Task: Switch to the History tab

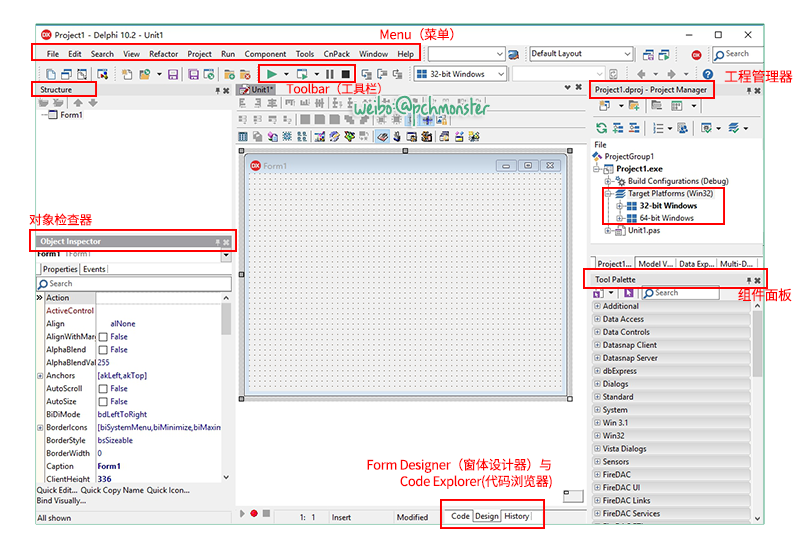Action: [516, 516]
